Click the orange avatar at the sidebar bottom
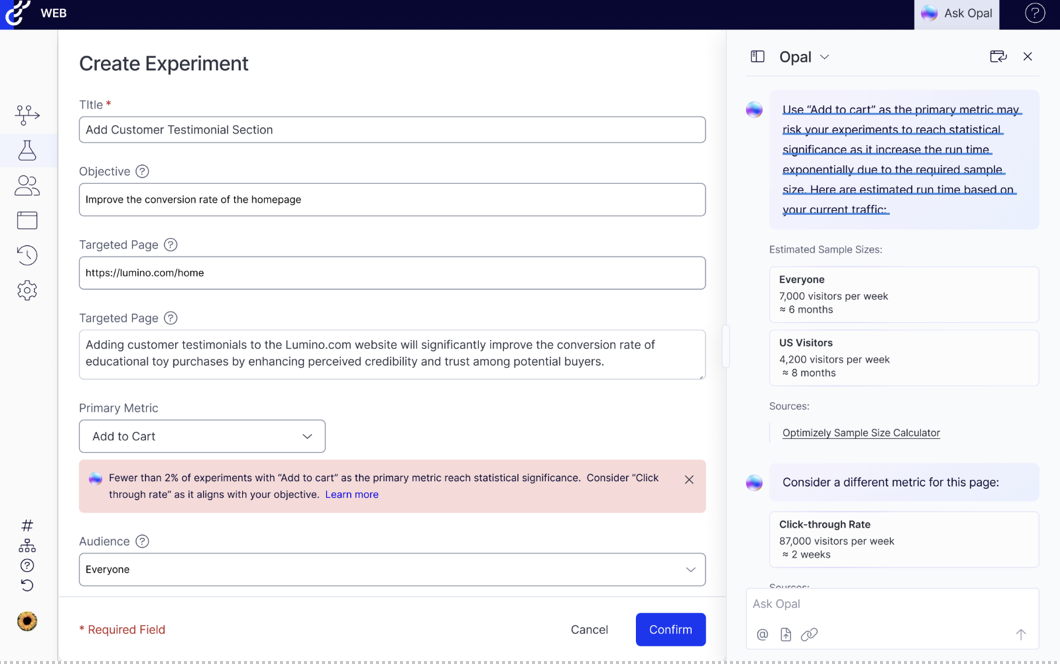Image resolution: width=1060 pixels, height=664 pixels. (x=27, y=621)
